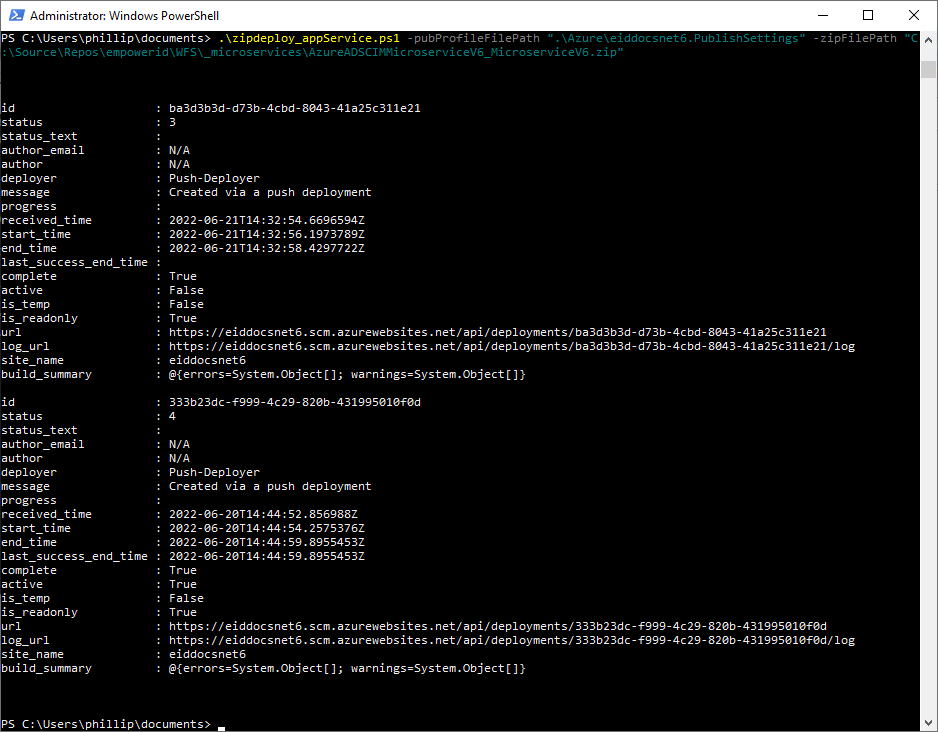The image size is (938, 732).
Task: Click the second deployment url ending in 010f0d
Action: (x=497, y=626)
